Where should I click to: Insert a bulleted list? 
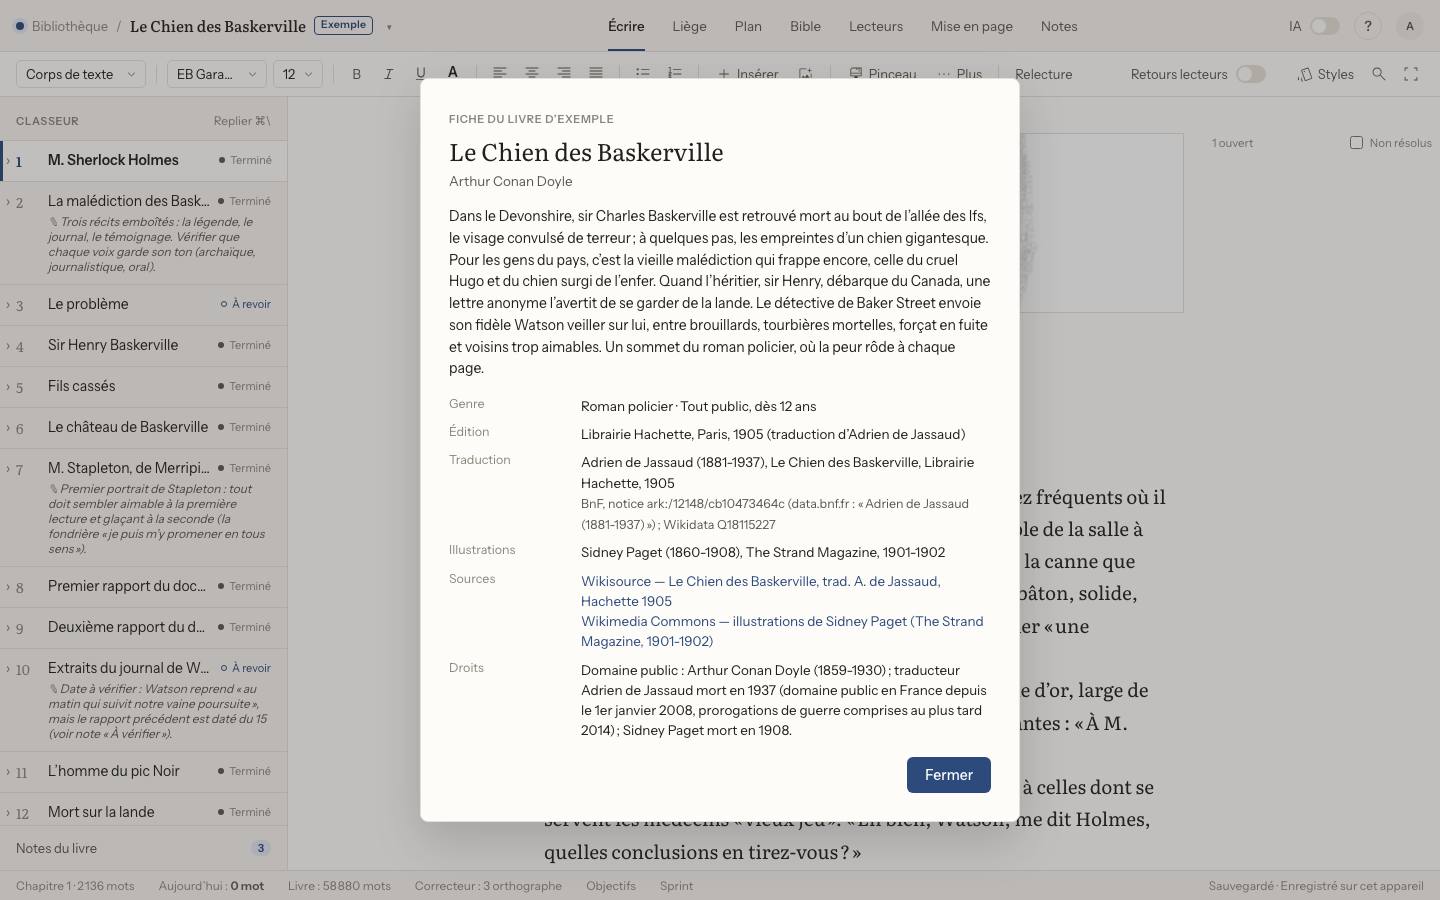[x=643, y=73]
